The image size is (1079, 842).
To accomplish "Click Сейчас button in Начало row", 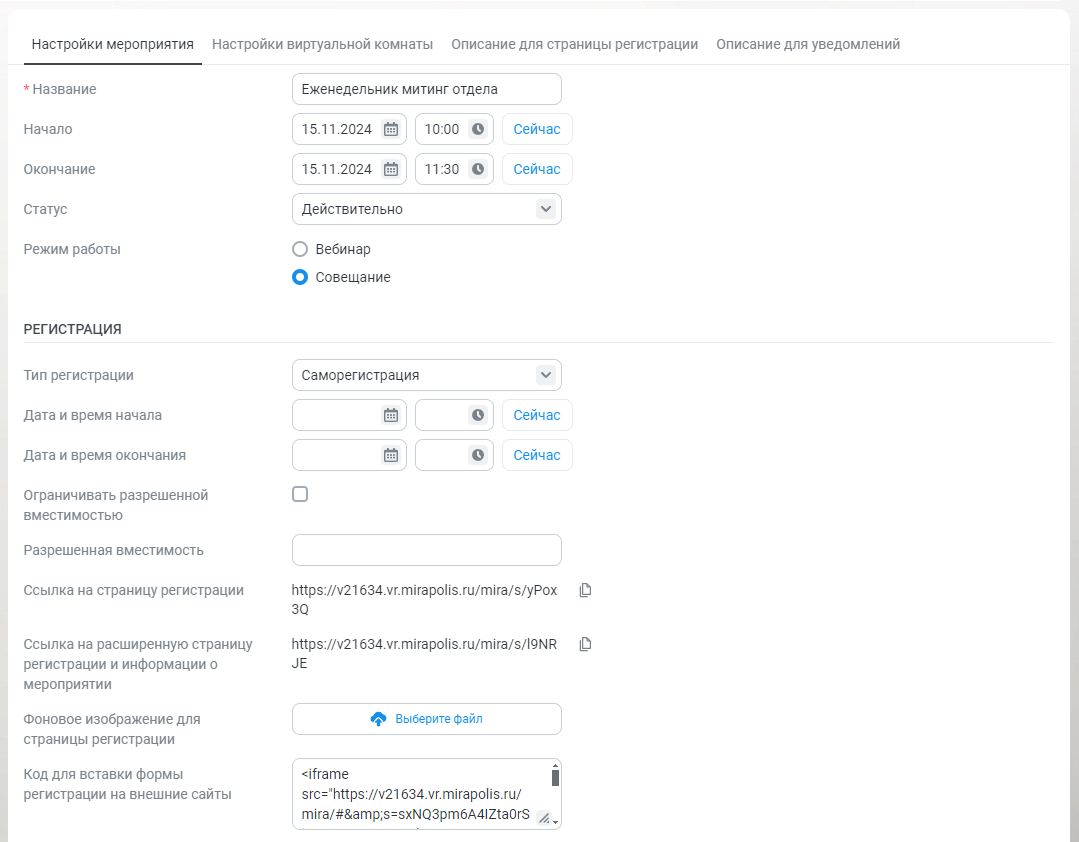I will point(537,129).
